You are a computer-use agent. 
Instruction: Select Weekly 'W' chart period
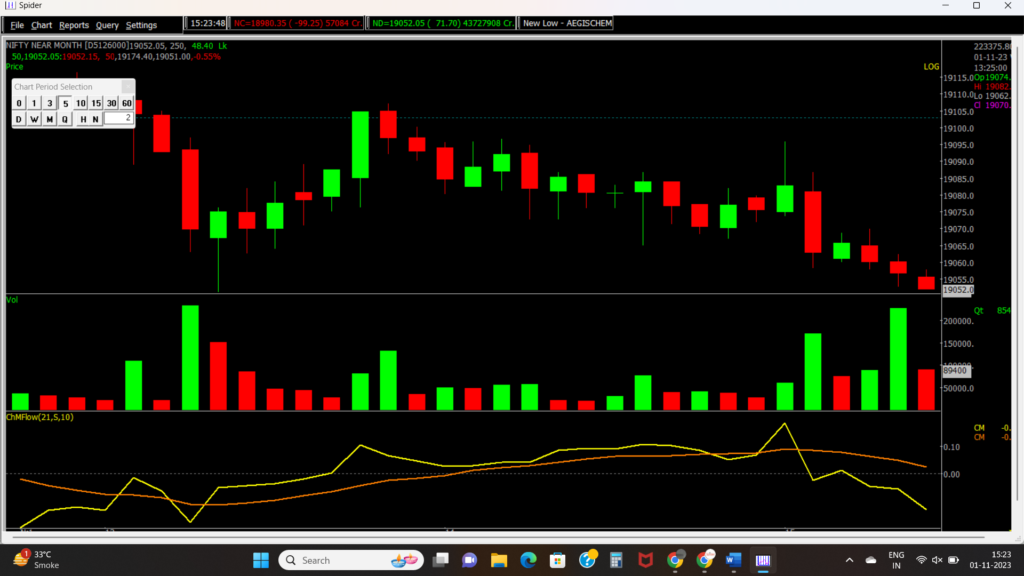click(34, 119)
